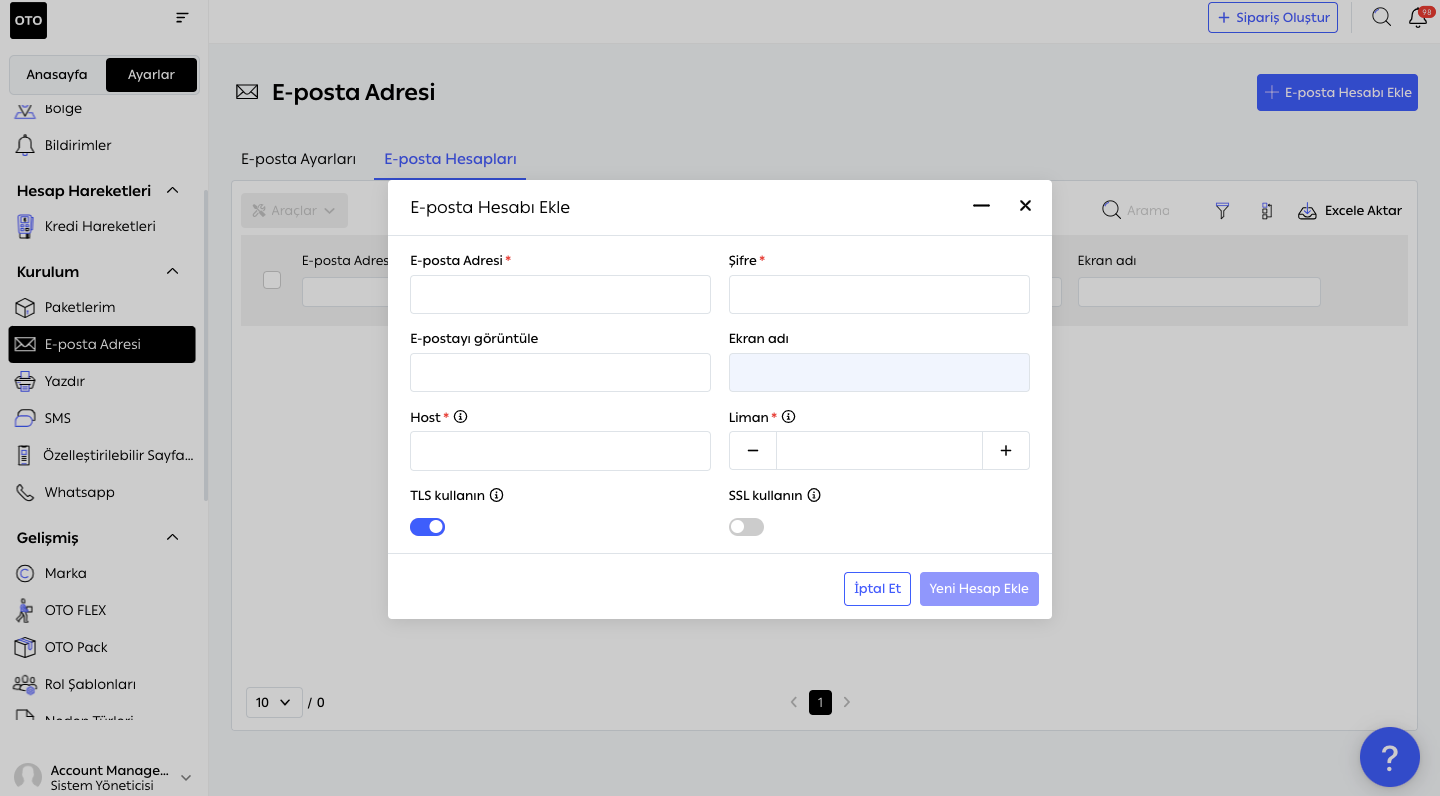1440x796 pixels.
Task: Select E-posta Ayarları tab
Action: coord(299,159)
